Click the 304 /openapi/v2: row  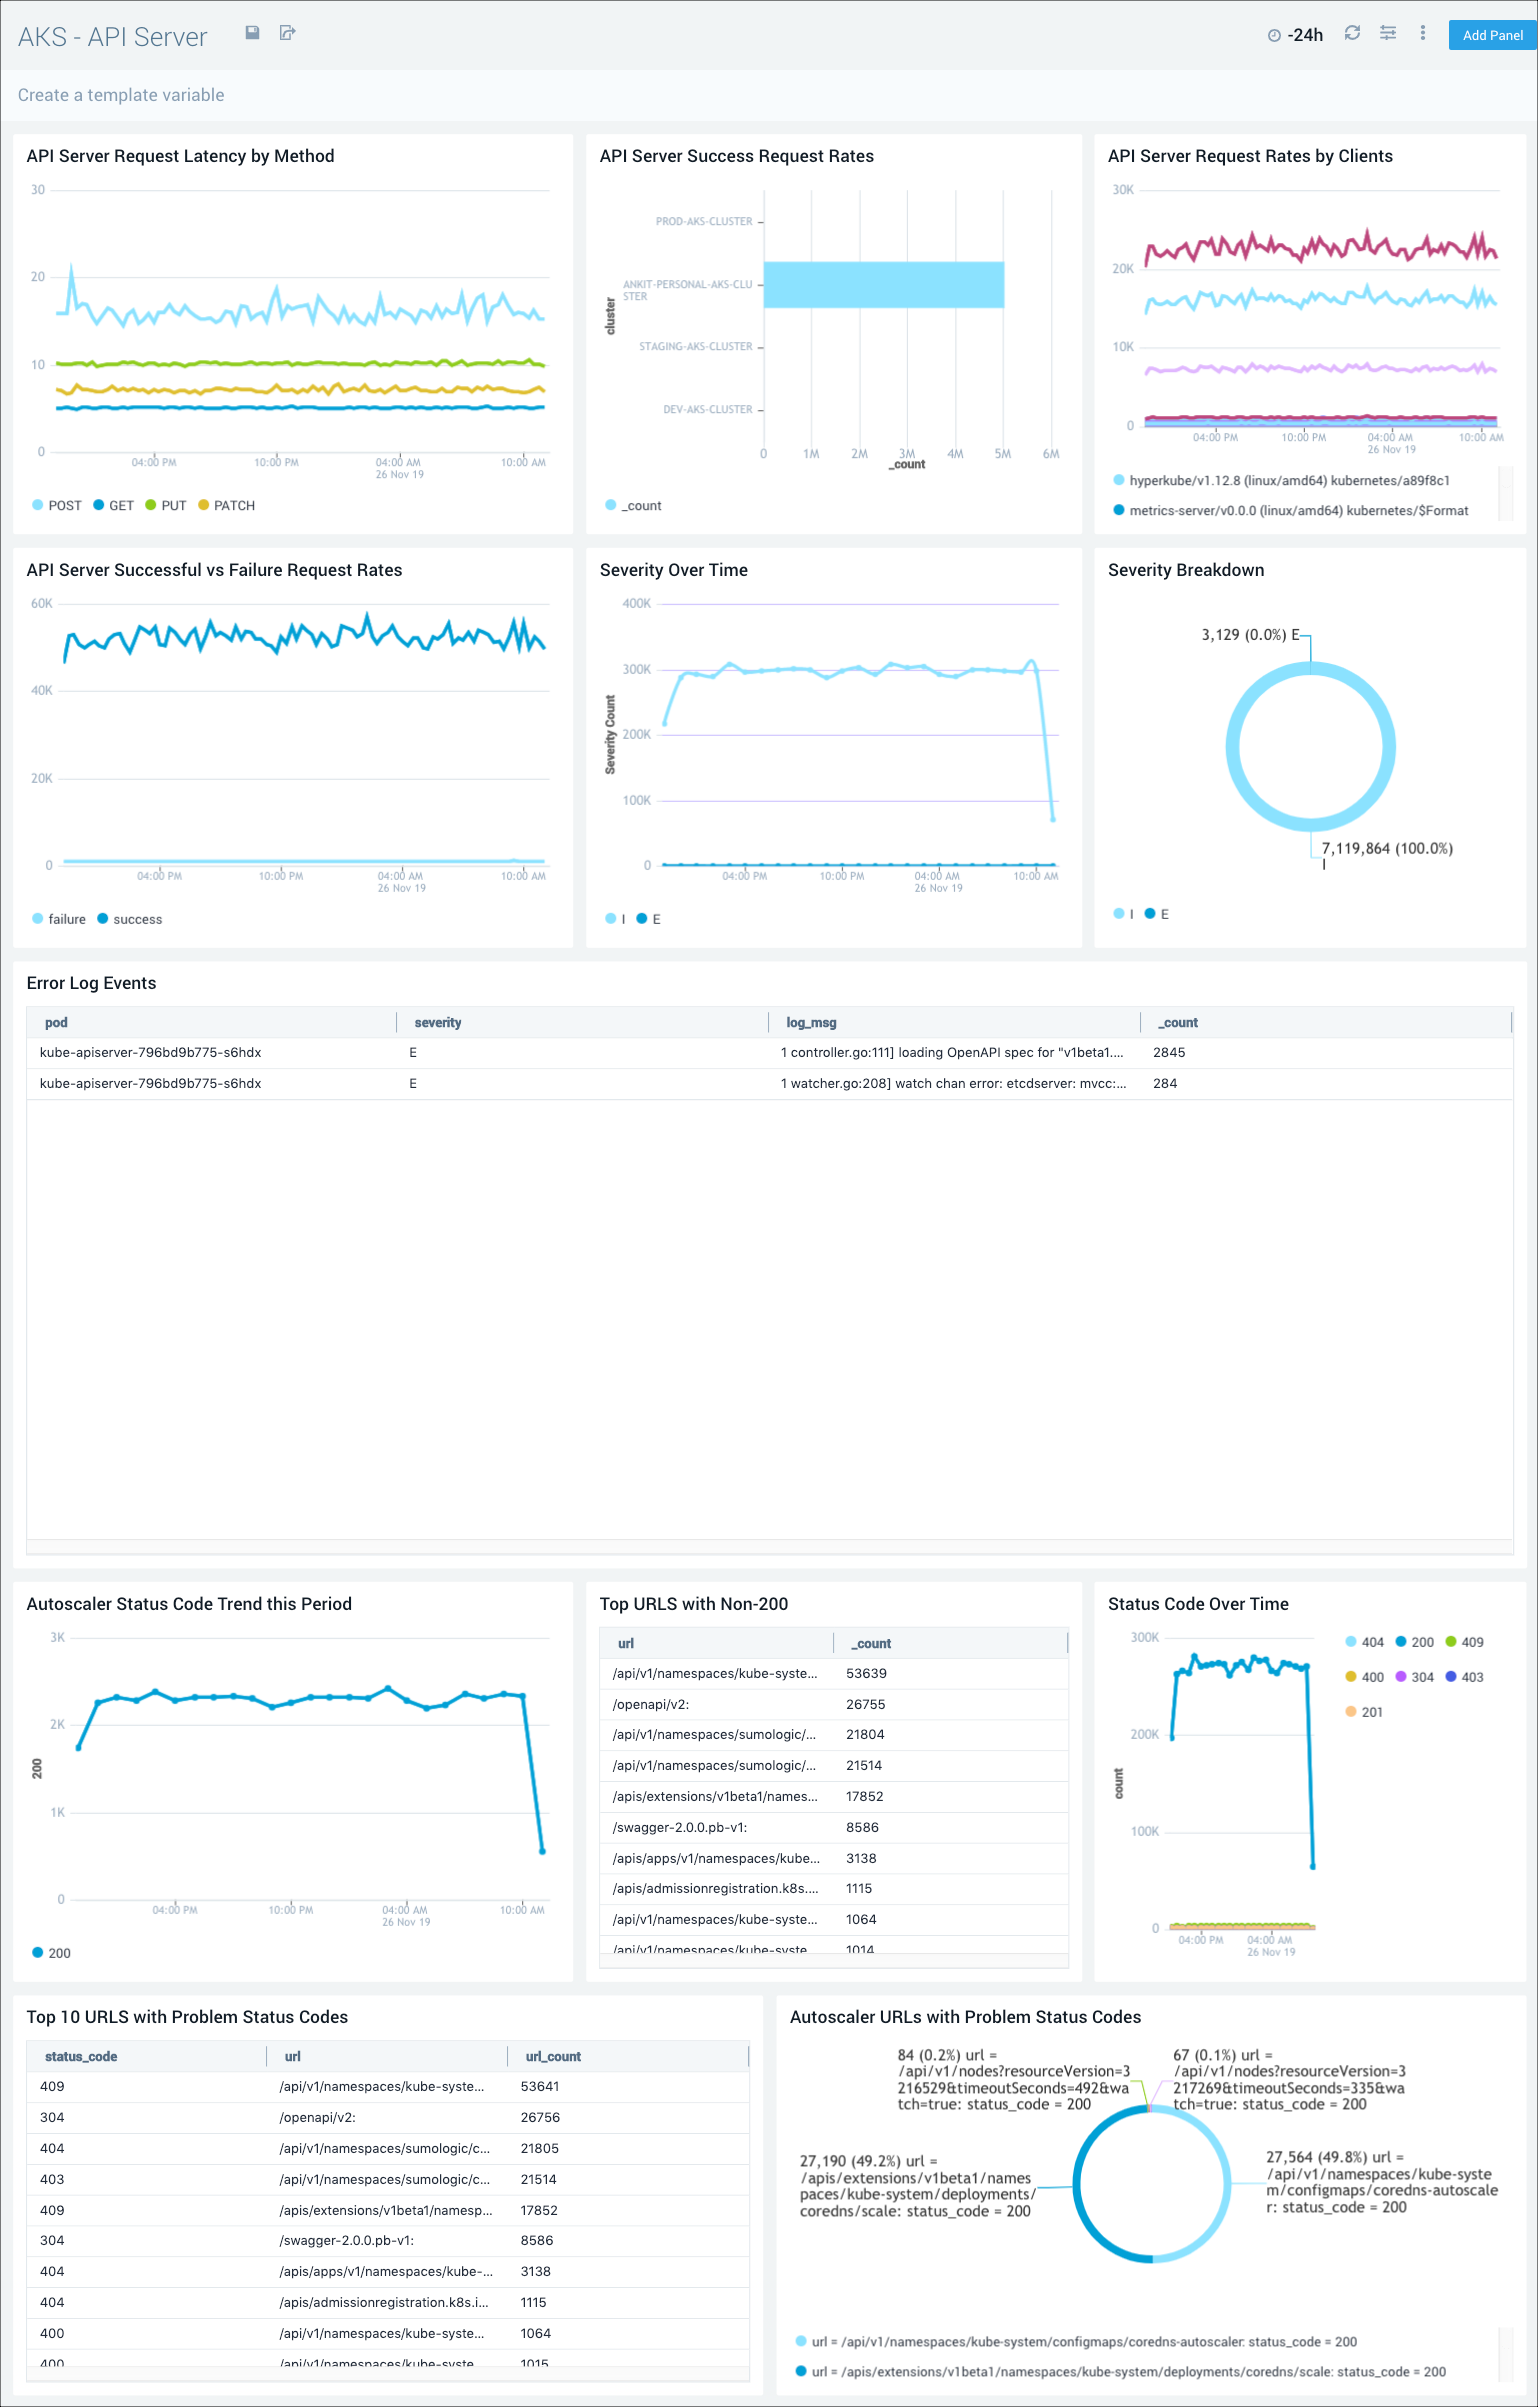(388, 2117)
